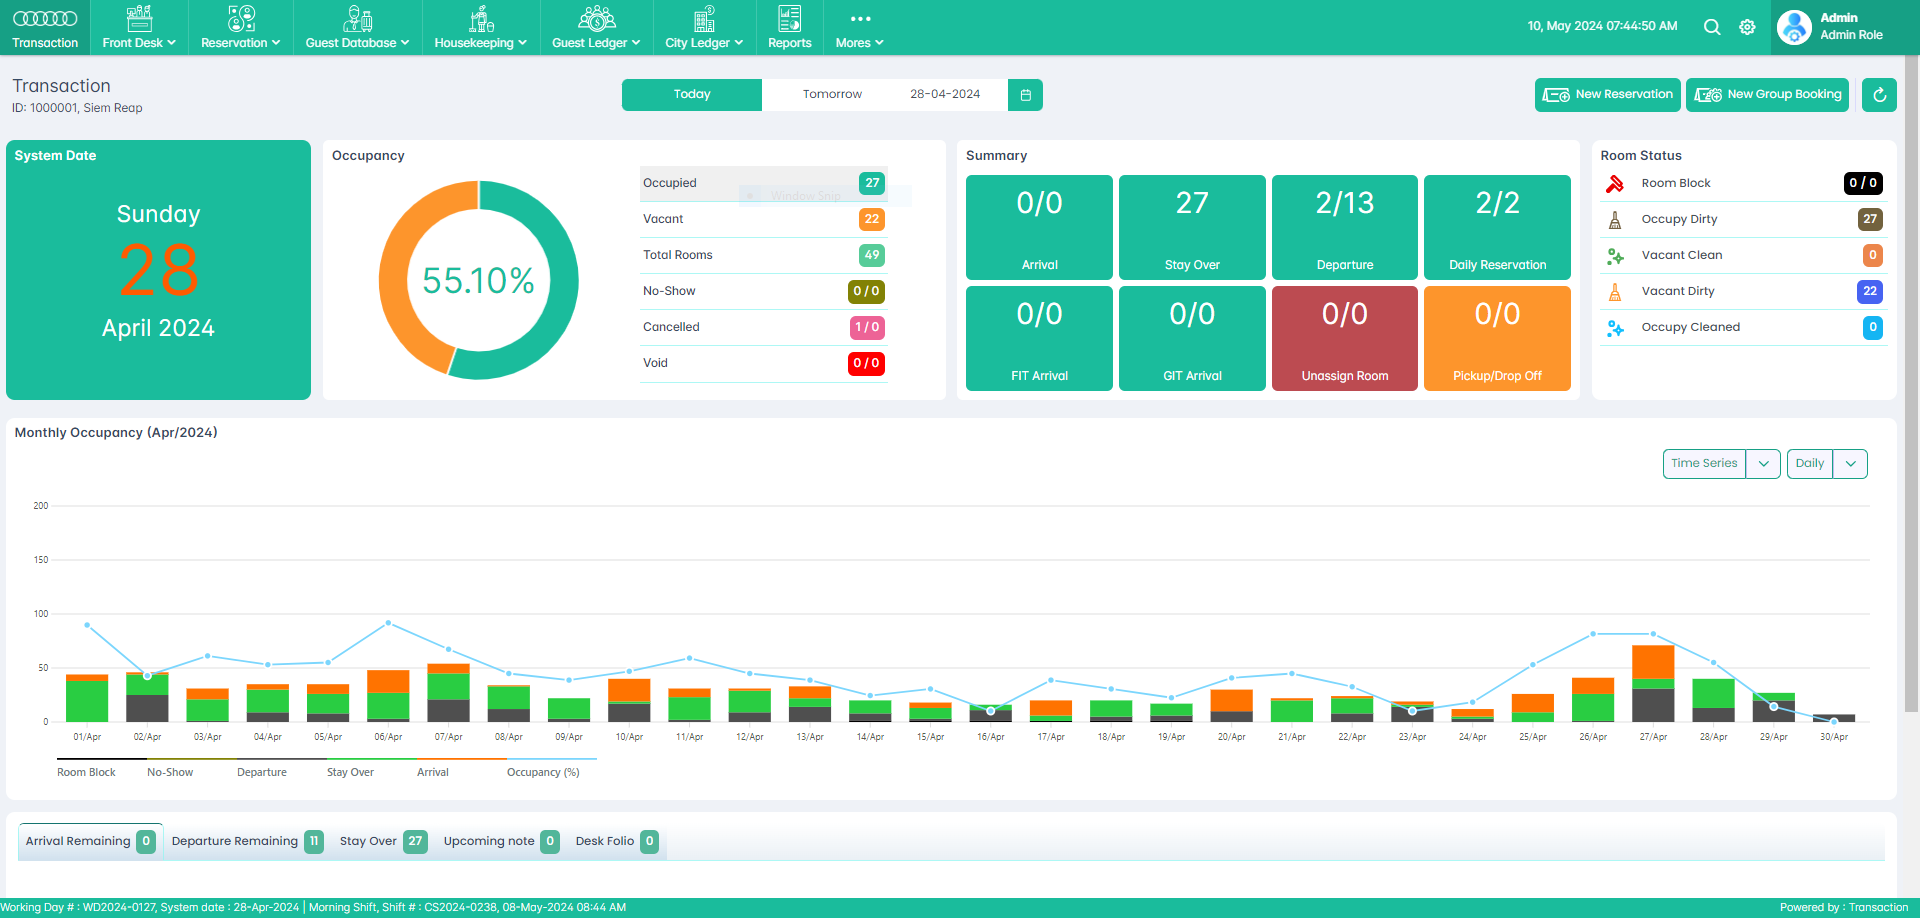The height and width of the screenshot is (918, 1920).
Task: Click the Room Block 0/0 badge
Action: [x=1863, y=183]
